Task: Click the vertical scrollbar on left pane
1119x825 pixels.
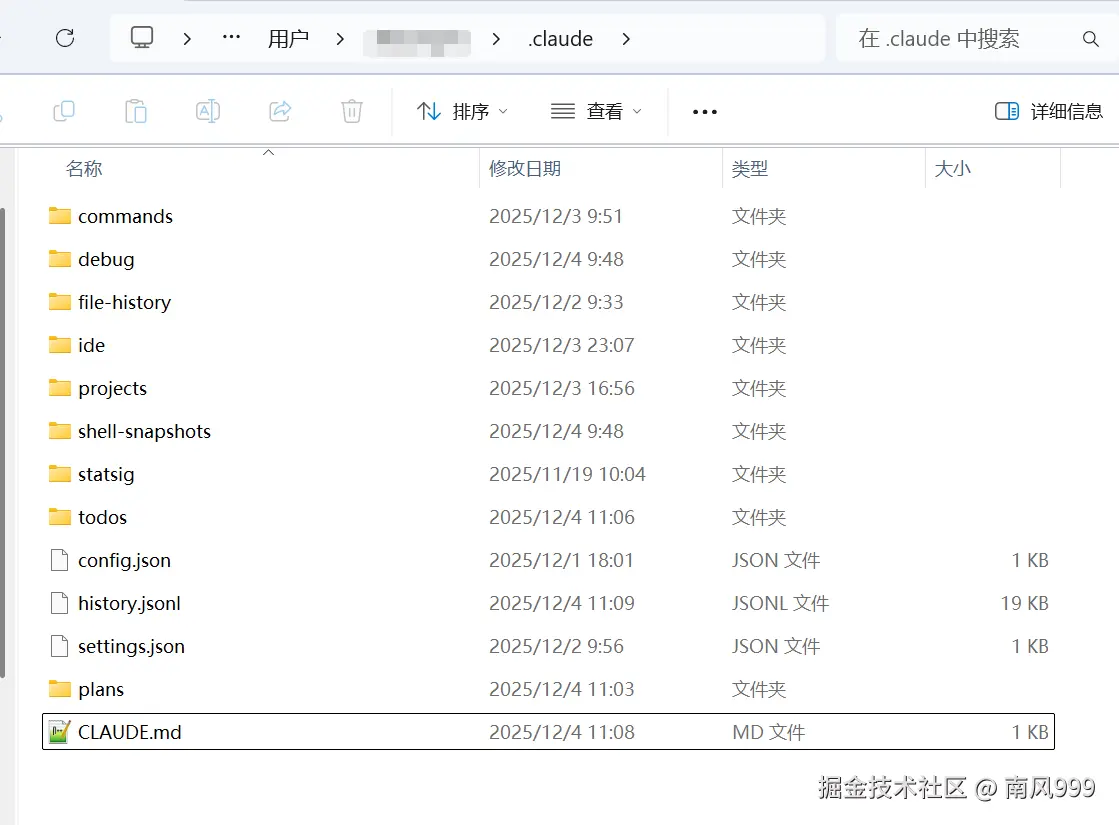Action: pos(3,442)
